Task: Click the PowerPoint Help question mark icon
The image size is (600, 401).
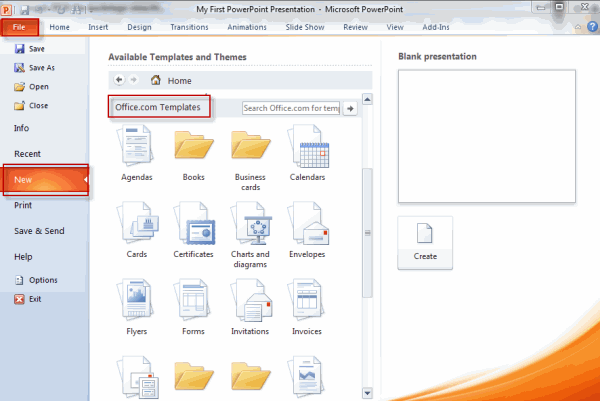Action: click(x=592, y=27)
